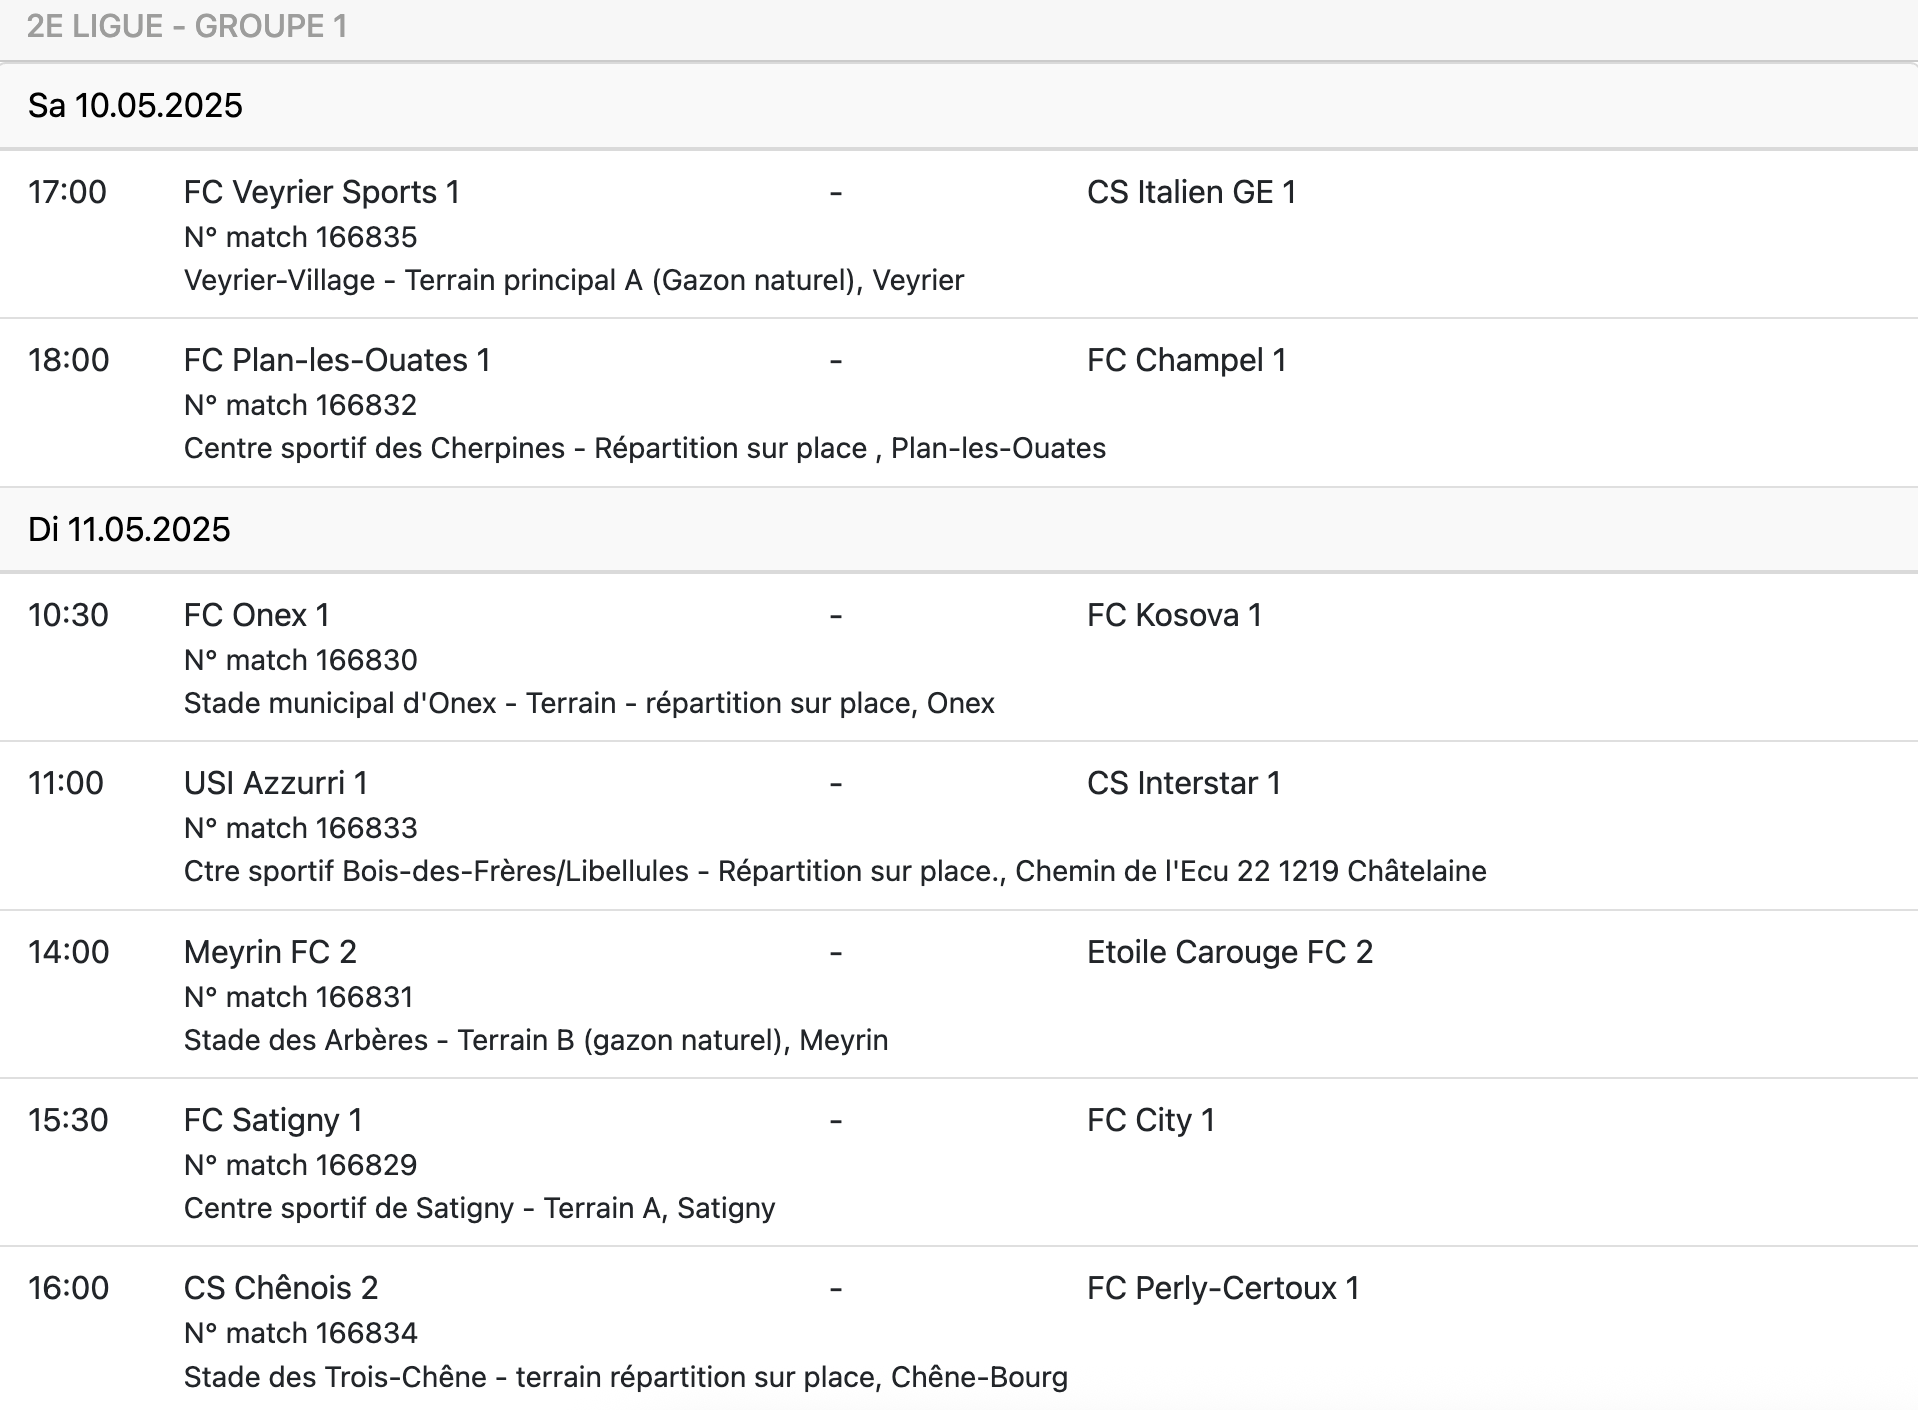Click the FC City 1 team name
This screenshot has height=1410, width=1918.
pos(1150,1120)
